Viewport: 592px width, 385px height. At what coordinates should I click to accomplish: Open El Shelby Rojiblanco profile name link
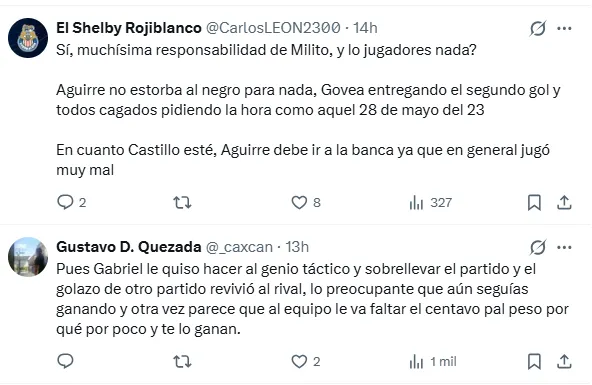pos(129,28)
